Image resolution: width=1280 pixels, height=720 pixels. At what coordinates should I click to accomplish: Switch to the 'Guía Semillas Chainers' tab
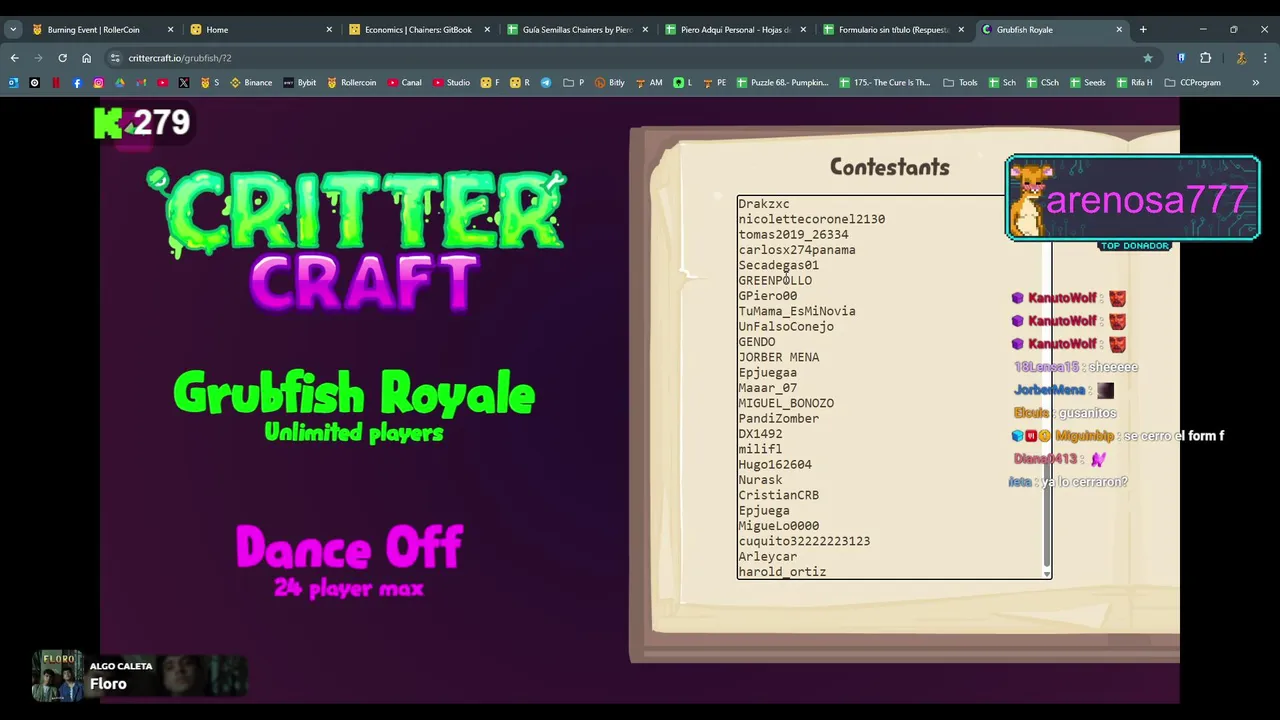(x=577, y=29)
